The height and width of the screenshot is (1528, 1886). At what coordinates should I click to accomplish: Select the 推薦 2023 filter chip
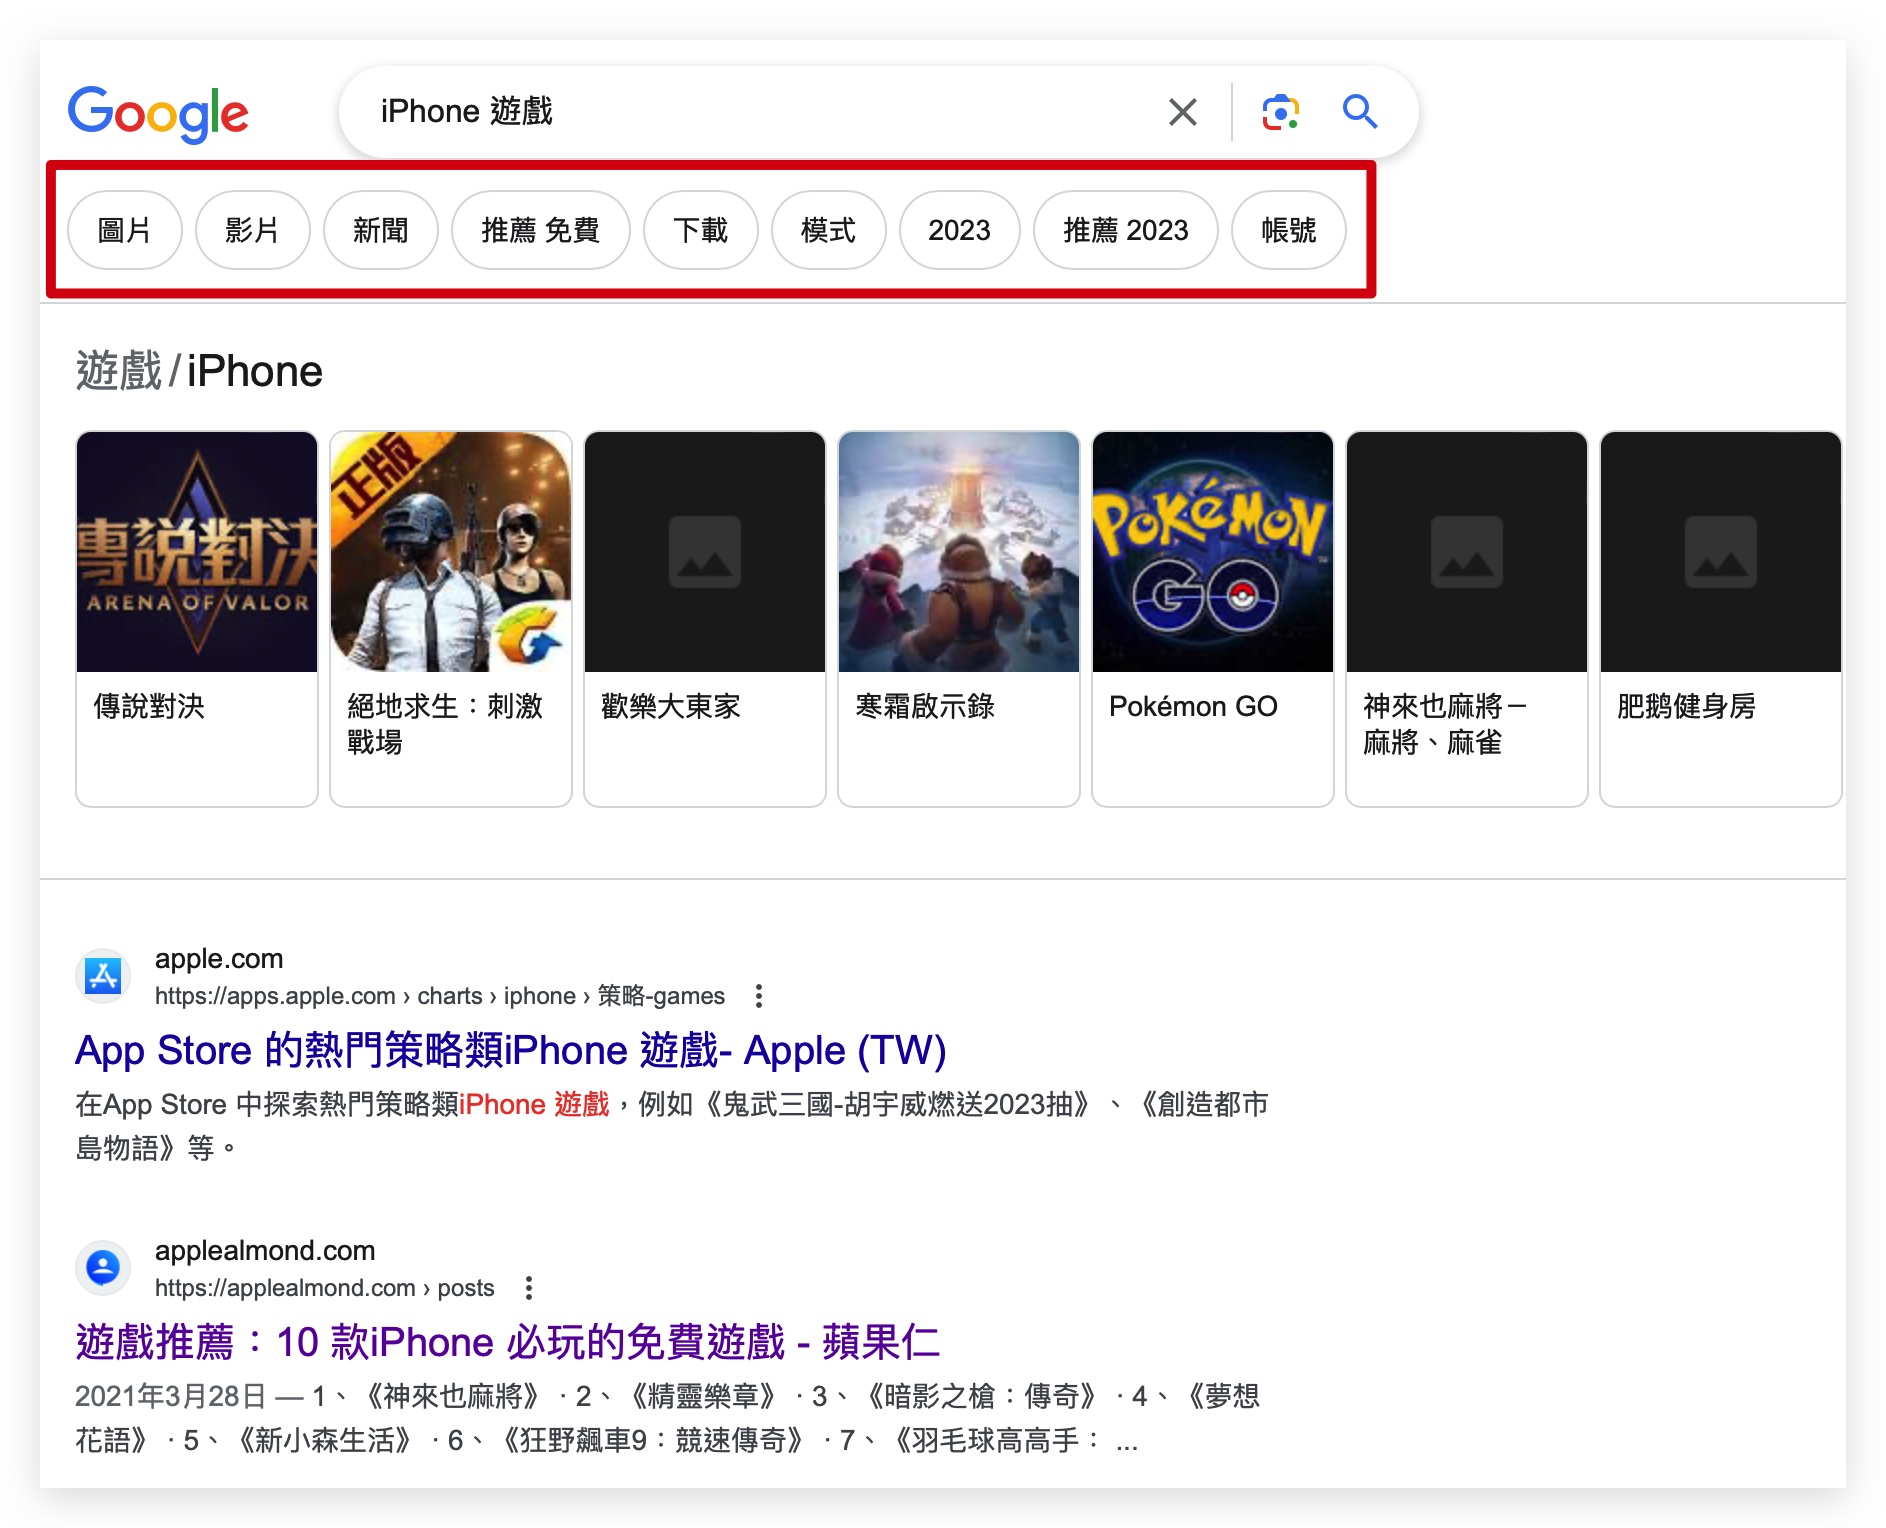tap(1125, 230)
